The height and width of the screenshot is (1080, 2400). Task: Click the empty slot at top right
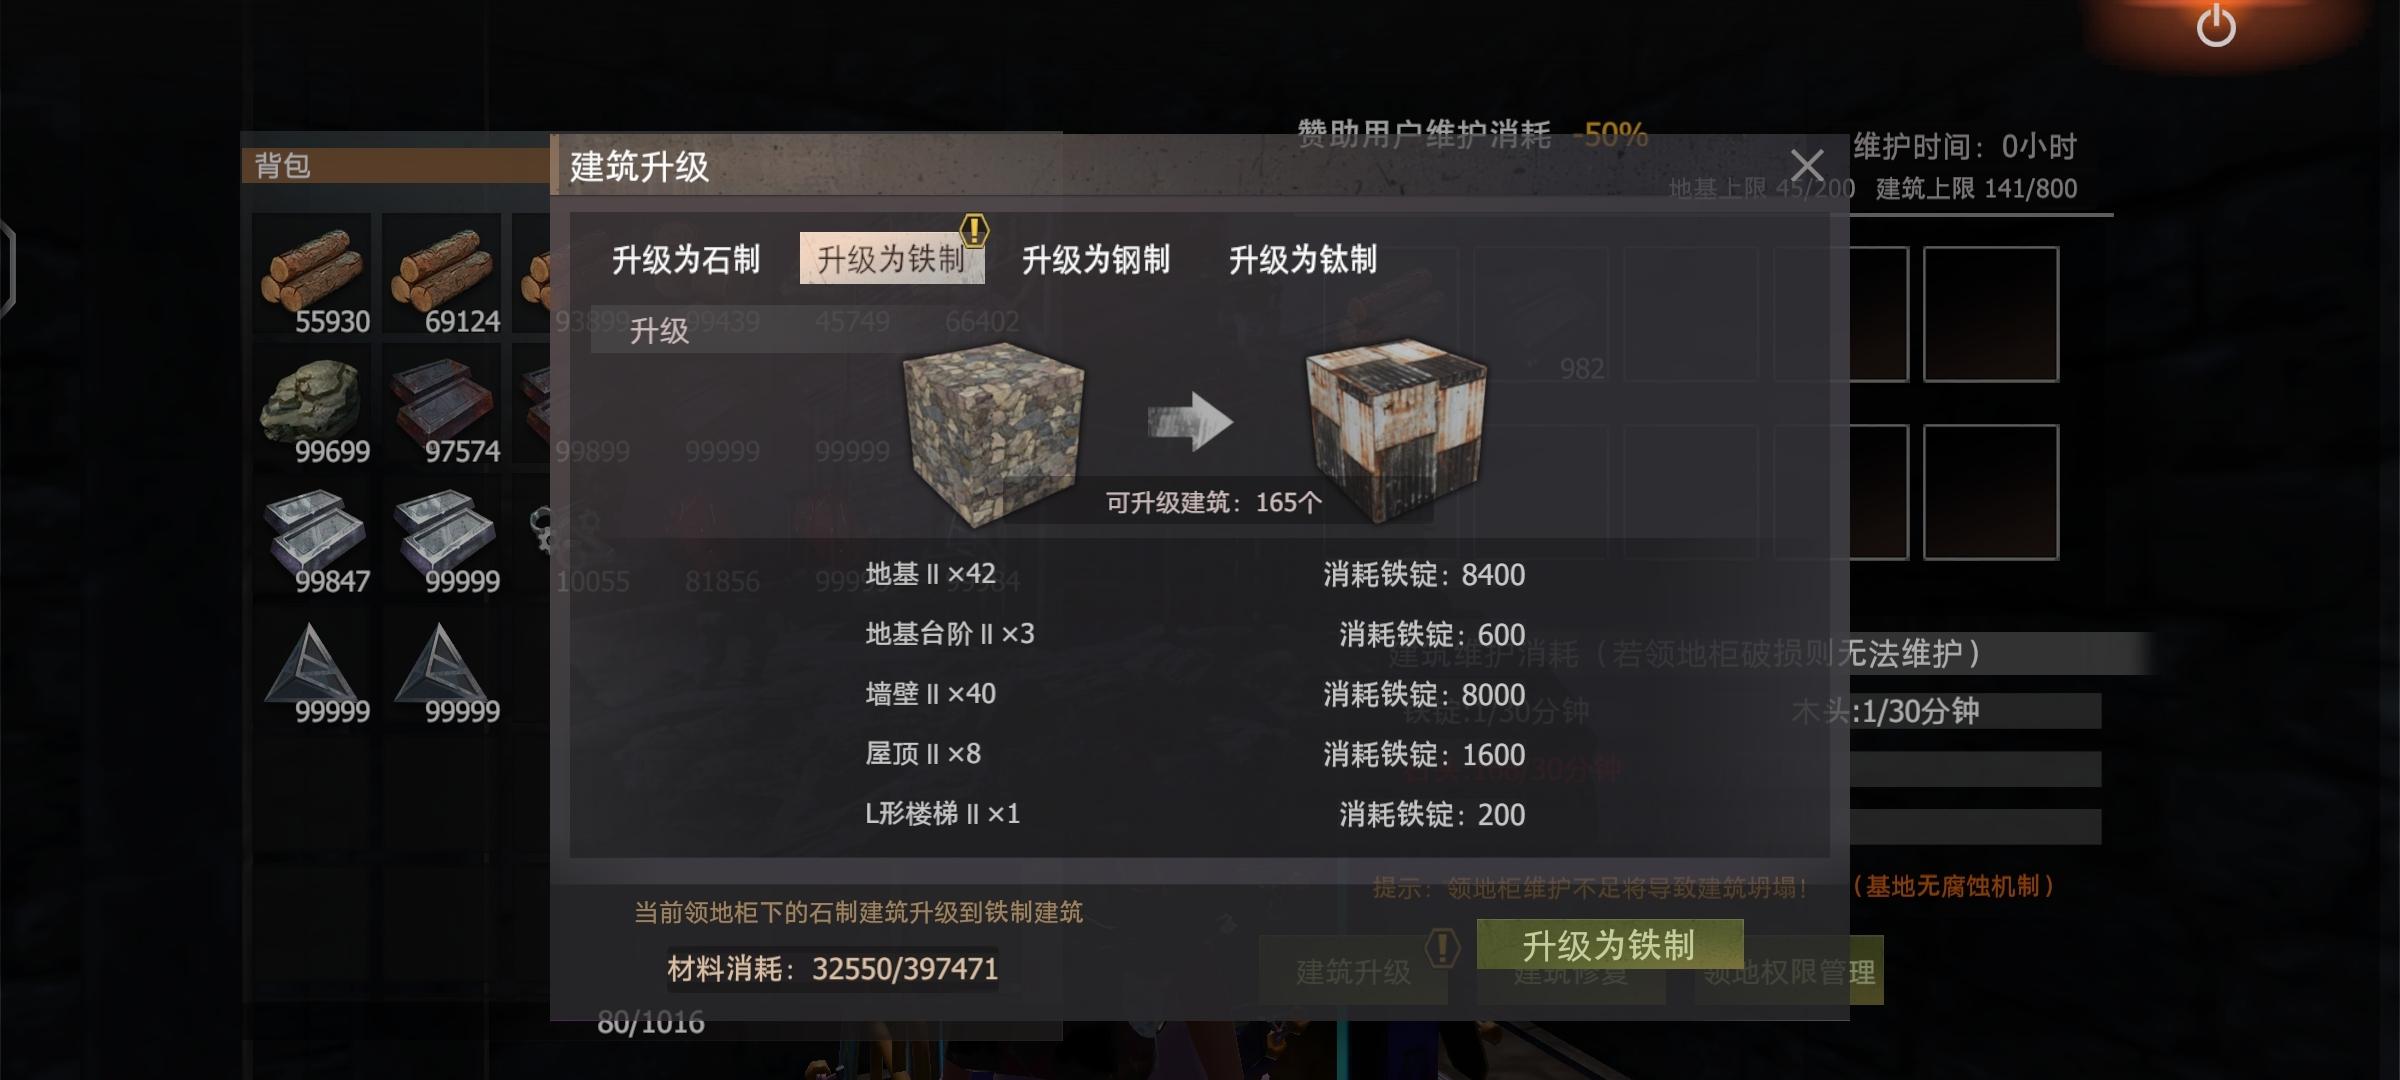pos(1991,314)
